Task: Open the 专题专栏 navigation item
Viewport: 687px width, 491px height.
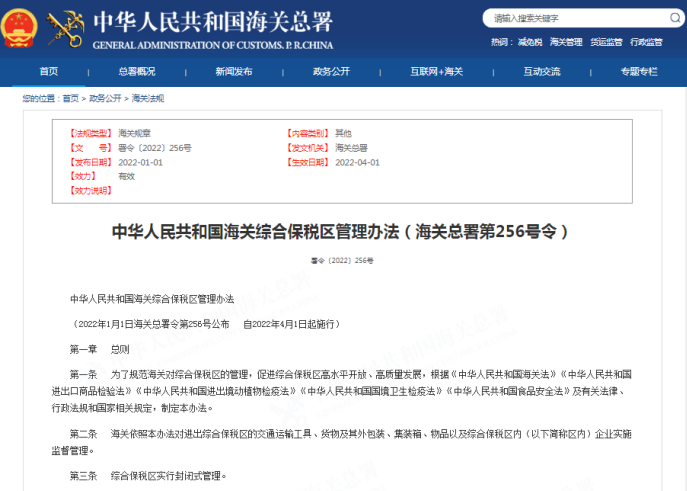Action: (x=638, y=71)
